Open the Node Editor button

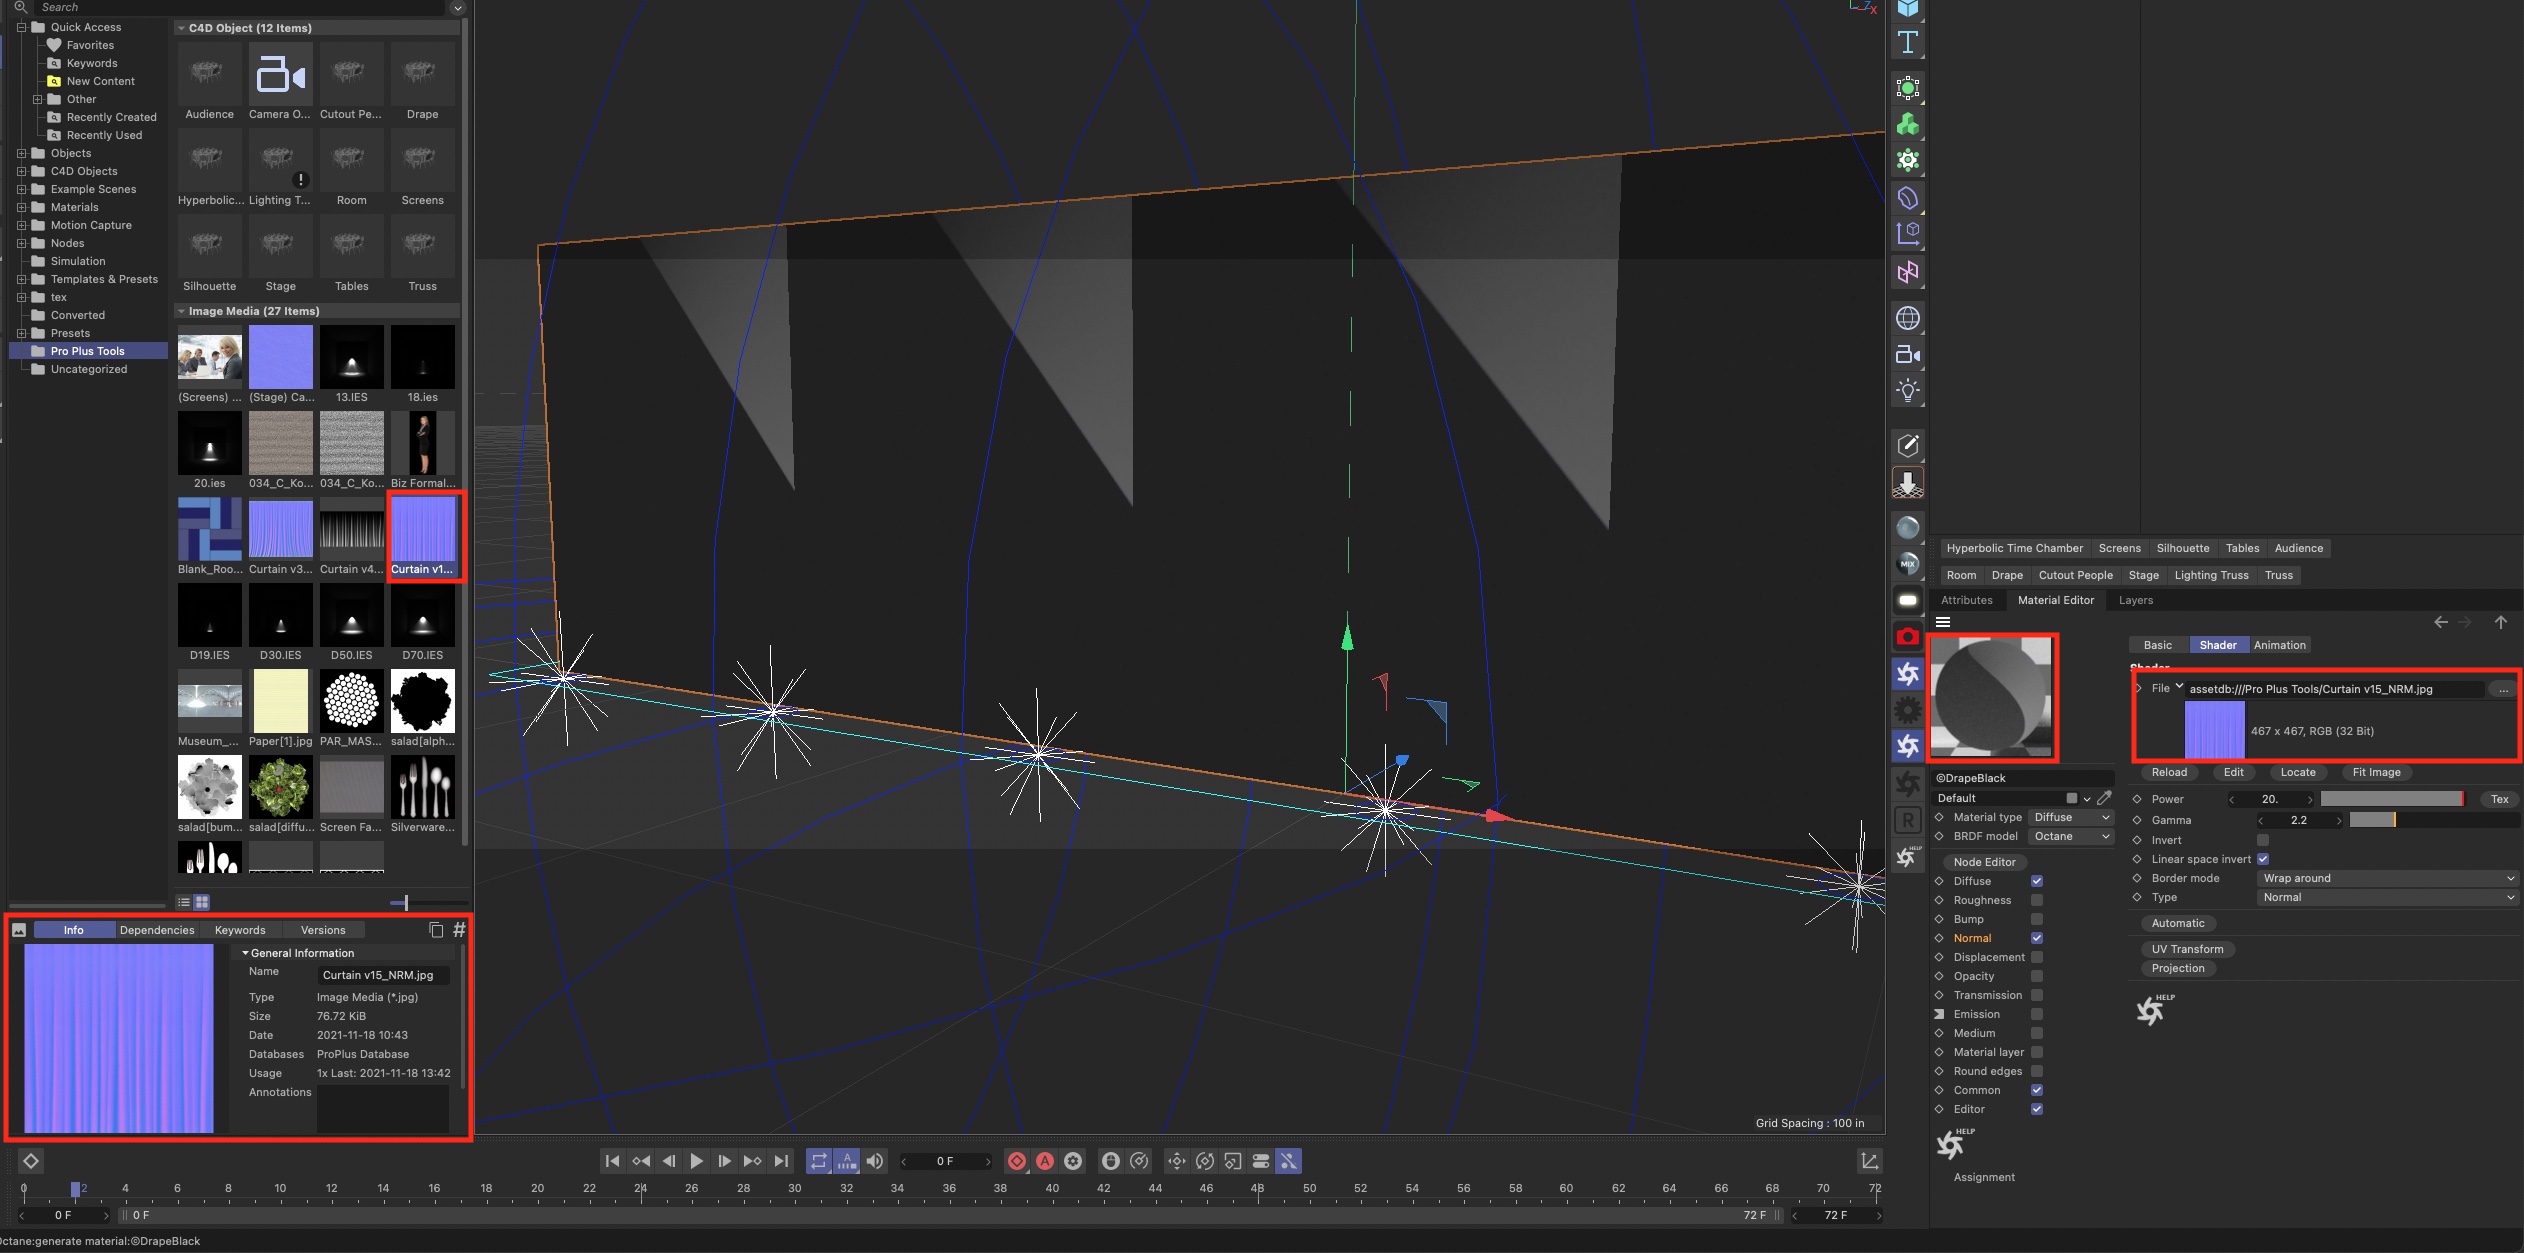coord(1984,862)
